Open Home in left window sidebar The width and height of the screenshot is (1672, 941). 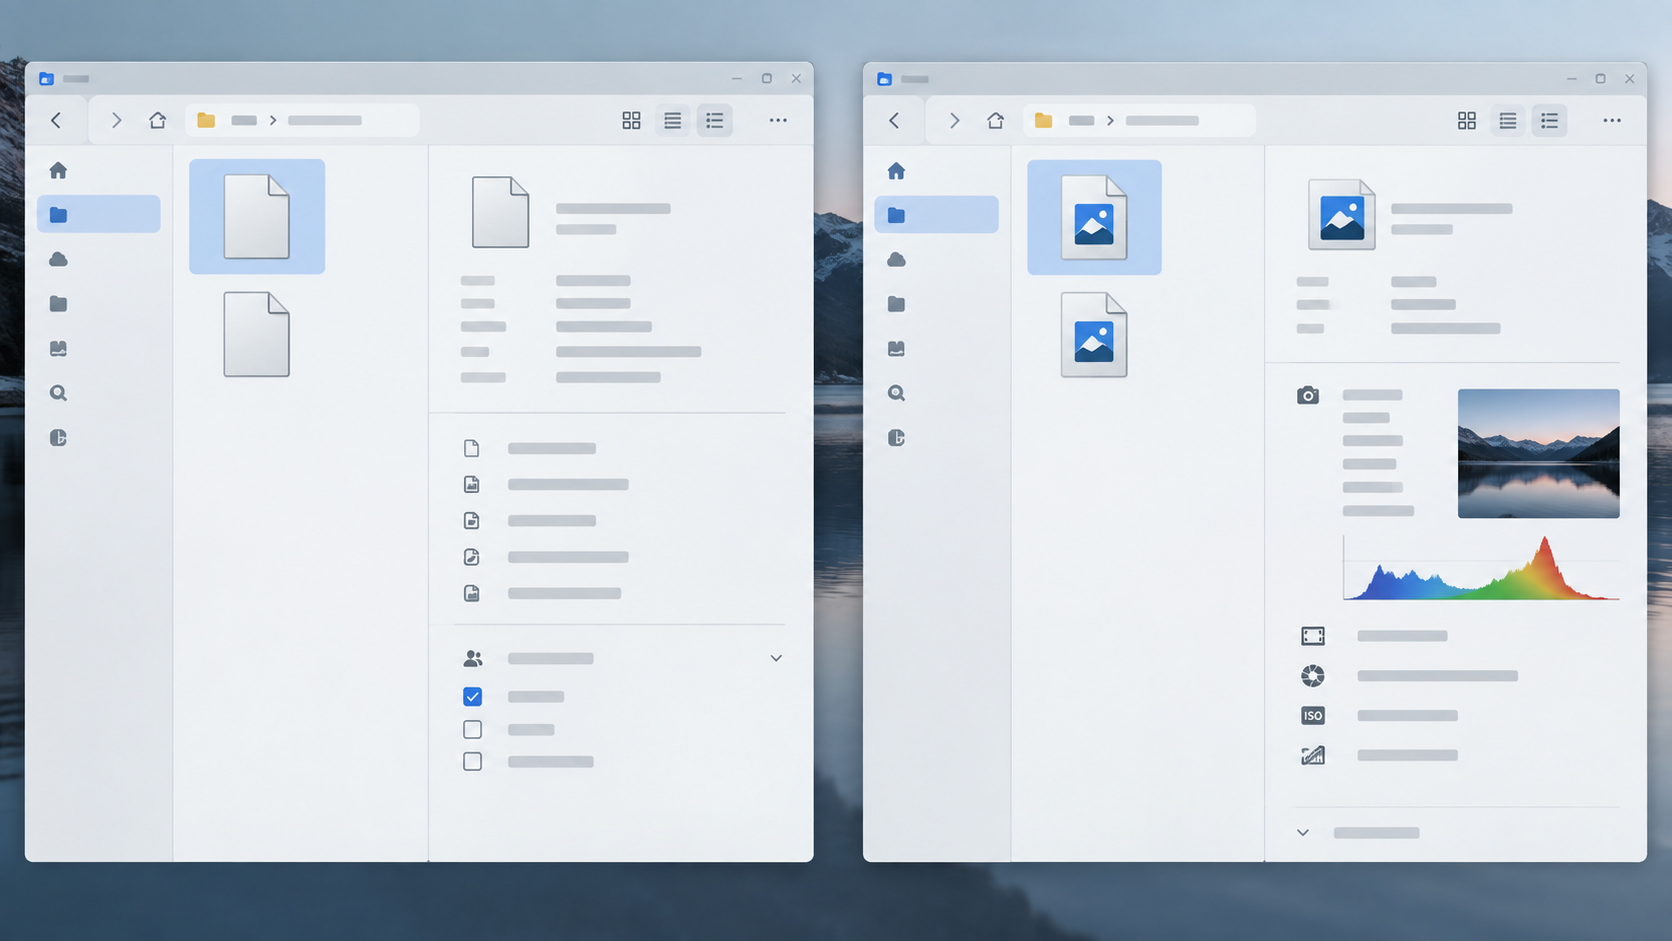(58, 170)
